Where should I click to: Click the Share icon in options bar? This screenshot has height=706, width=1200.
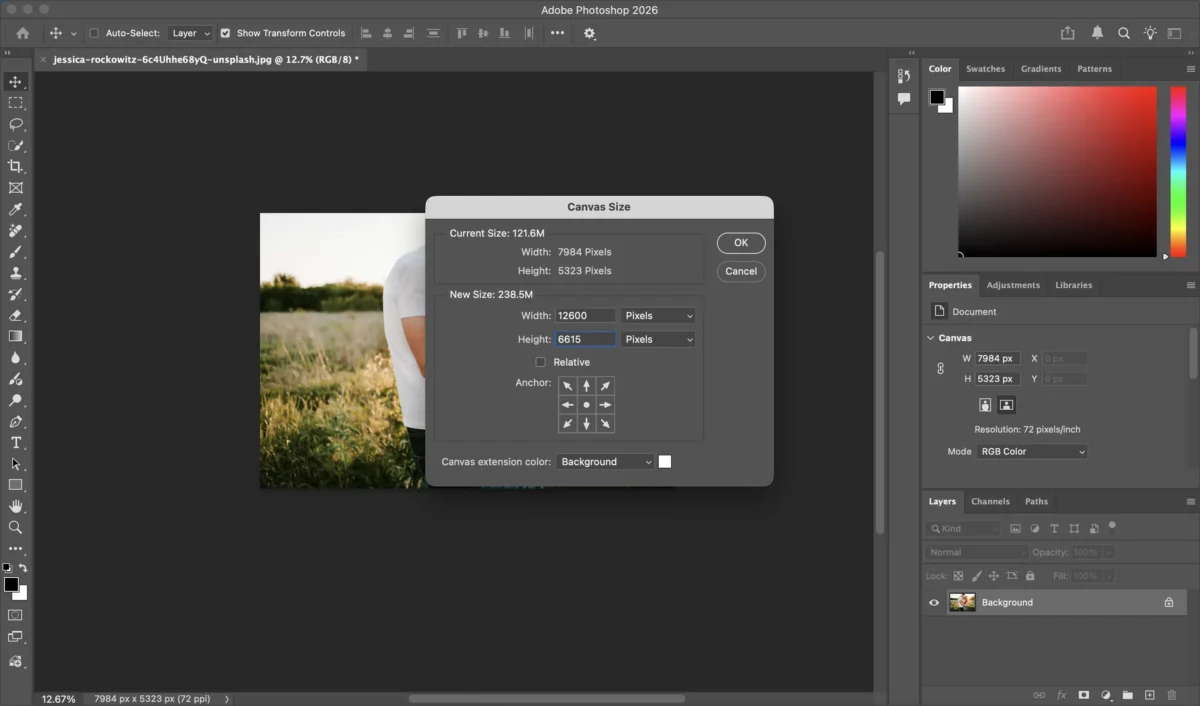[x=1068, y=33]
